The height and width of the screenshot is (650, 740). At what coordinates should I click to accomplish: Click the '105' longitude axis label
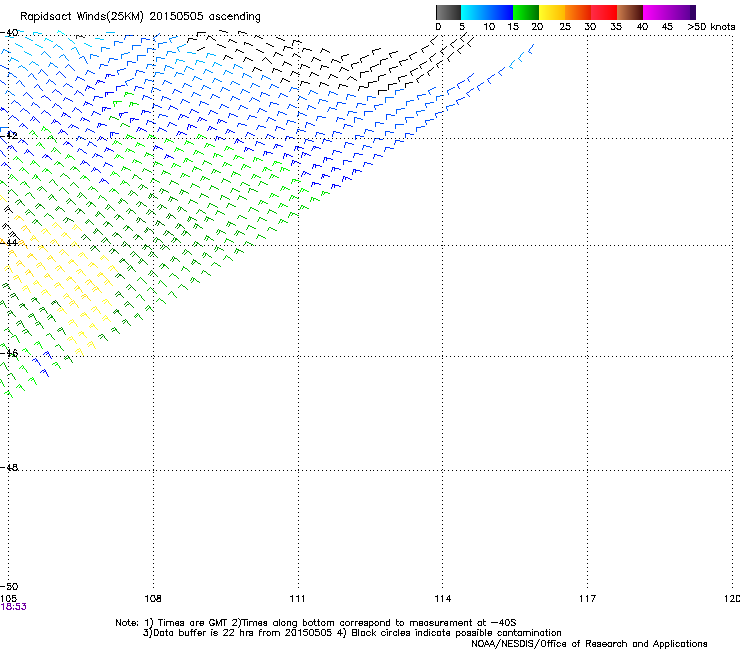point(8,599)
